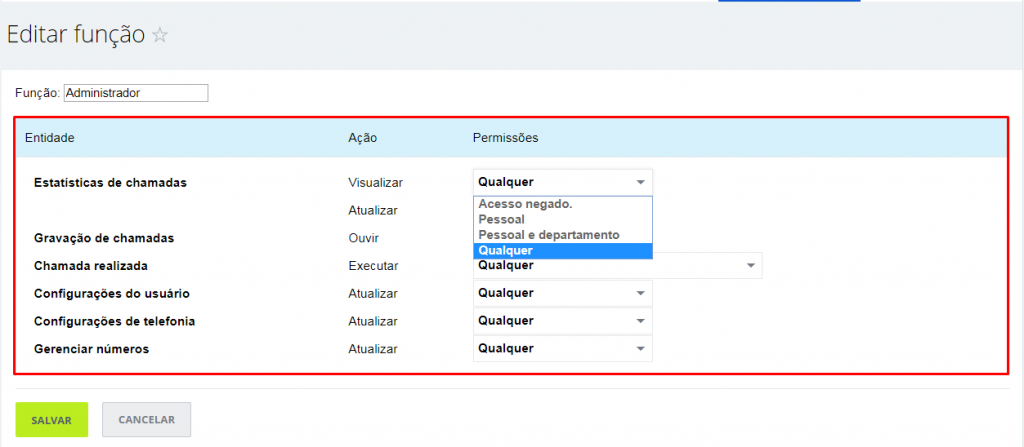Expand Chamada realizada Executar permission dropdown

click(x=617, y=266)
